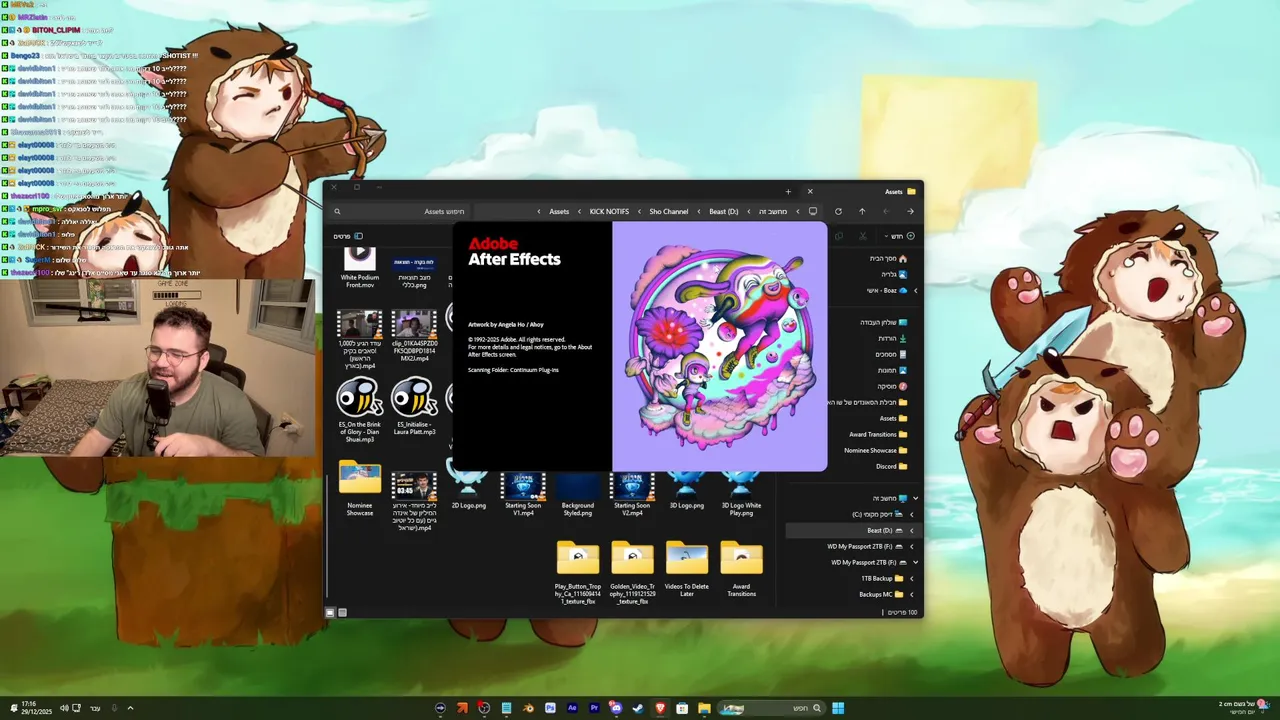The height and width of the screenshot is (720, 1280).
Task: Open the Notepad taskbar icon
Action: coord(506,708)
